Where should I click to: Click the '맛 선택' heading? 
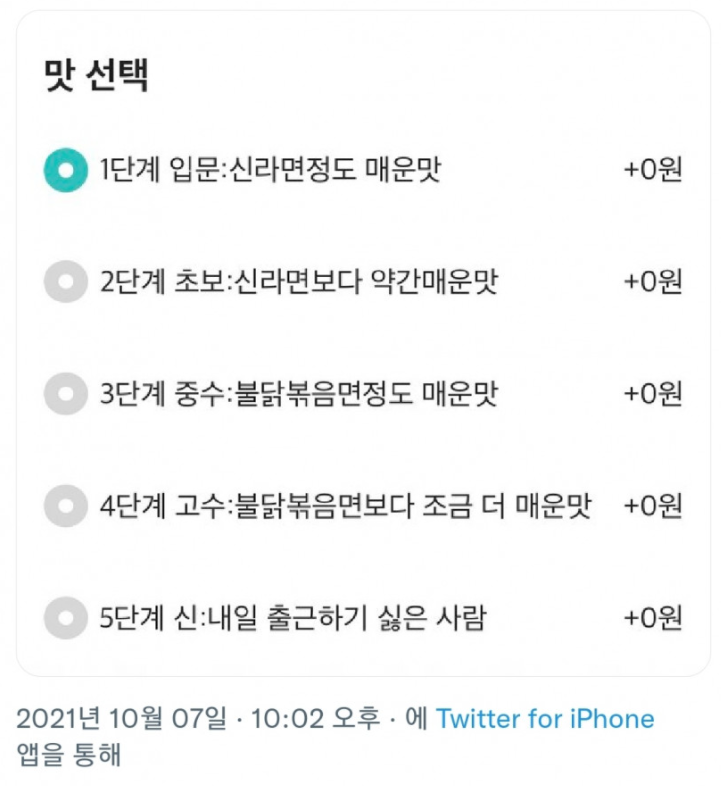click(96, 76)
